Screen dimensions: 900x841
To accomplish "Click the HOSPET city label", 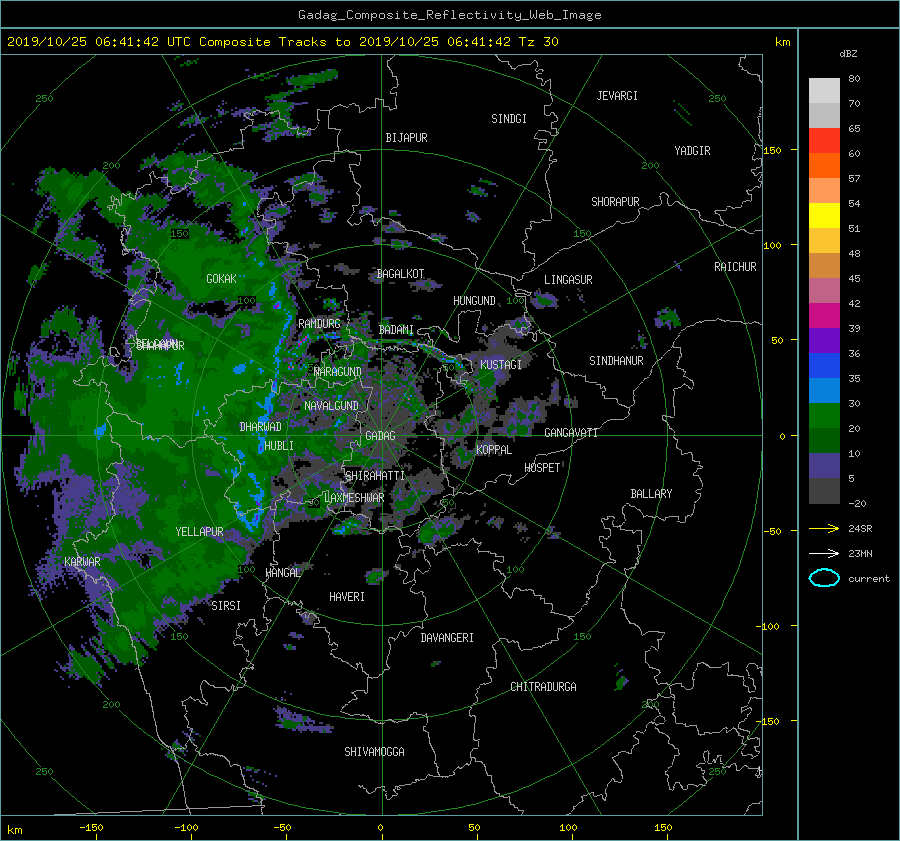I will click(x=542, y=468).
